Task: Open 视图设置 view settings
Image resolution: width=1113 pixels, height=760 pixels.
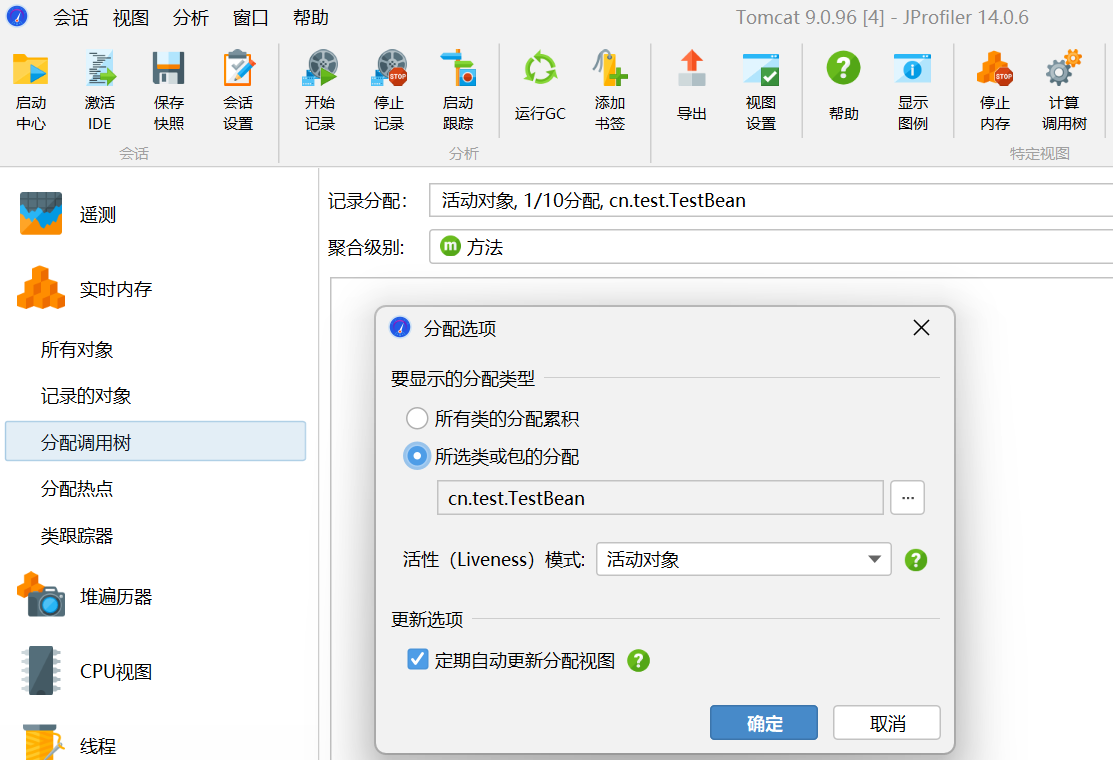Action: (x=761, y=91)
